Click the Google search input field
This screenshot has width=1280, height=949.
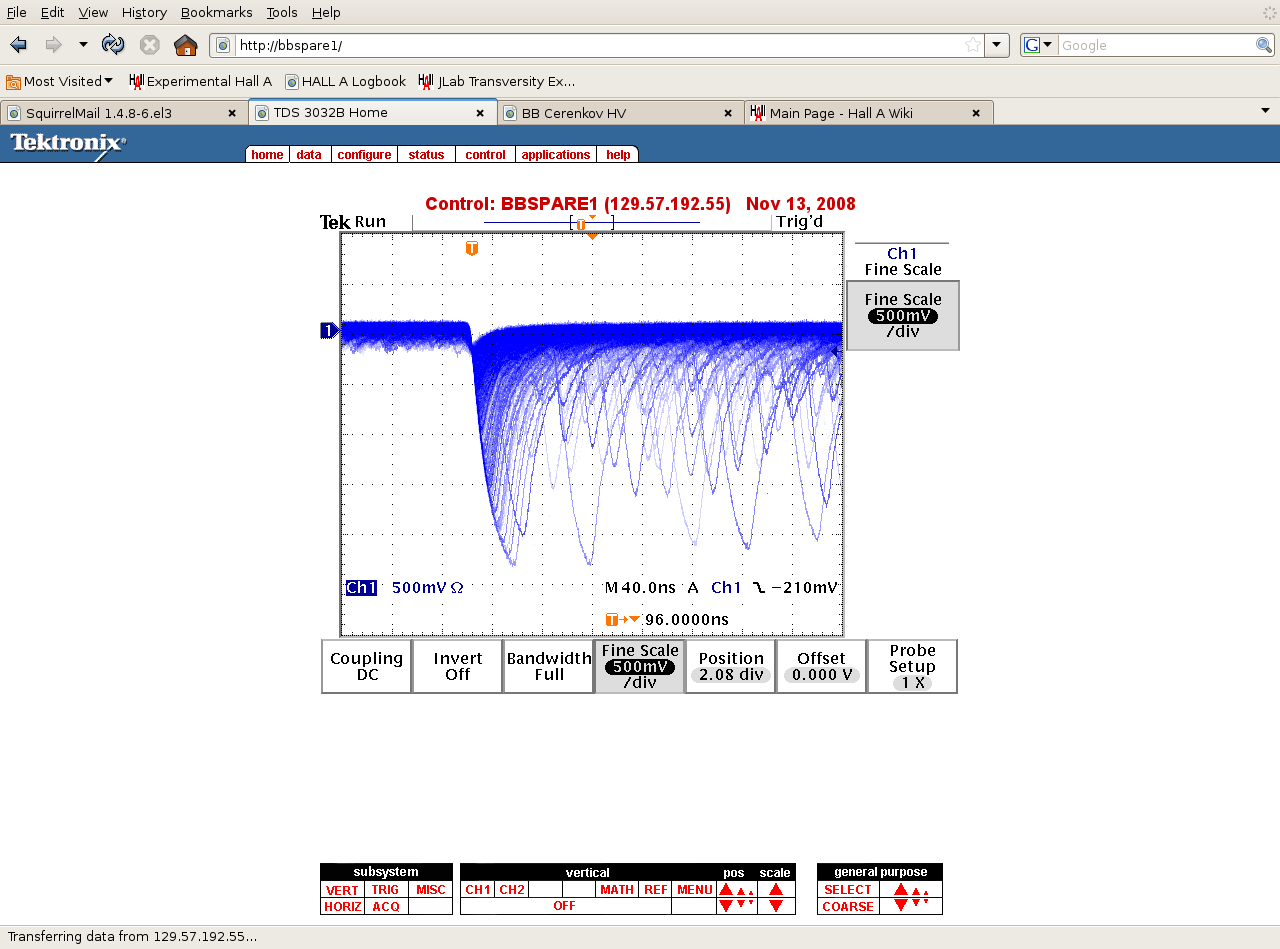pos(1156,45)
